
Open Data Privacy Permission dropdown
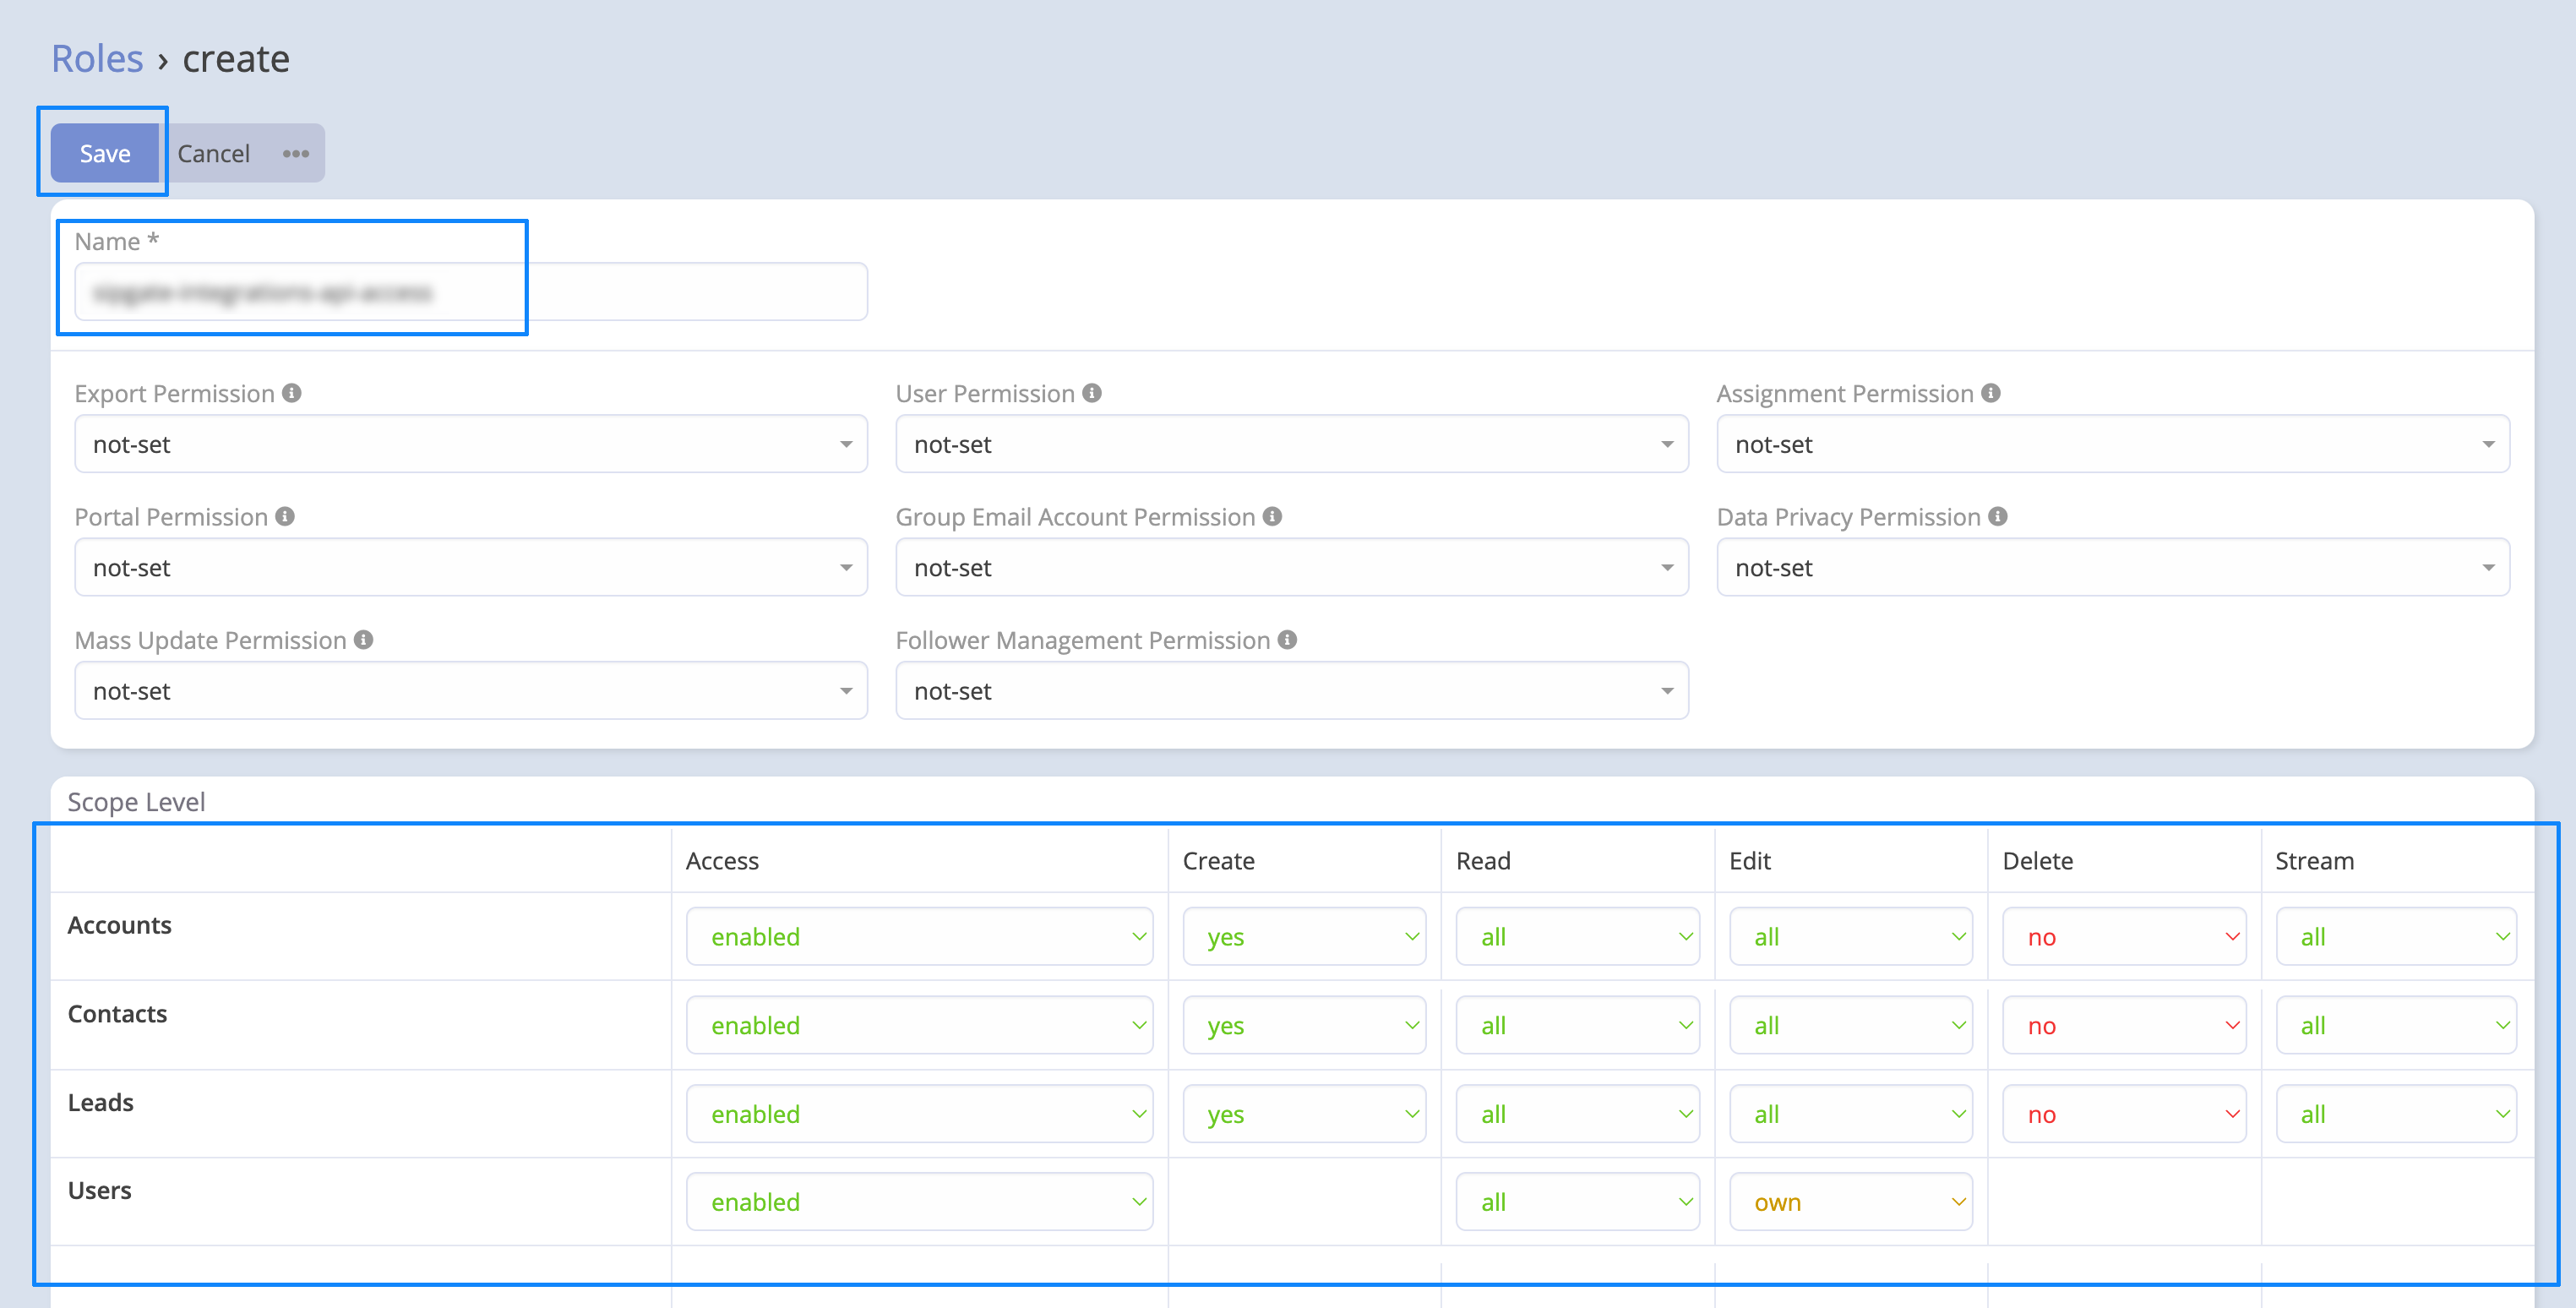pos(2112,567)
